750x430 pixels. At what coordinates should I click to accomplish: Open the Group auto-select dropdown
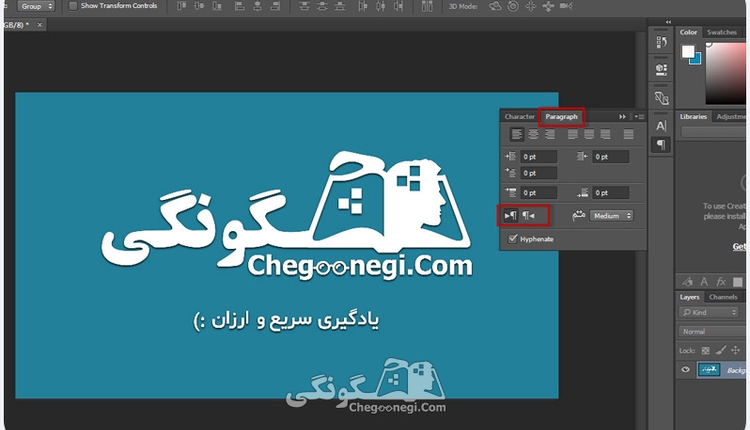(36, 6)
